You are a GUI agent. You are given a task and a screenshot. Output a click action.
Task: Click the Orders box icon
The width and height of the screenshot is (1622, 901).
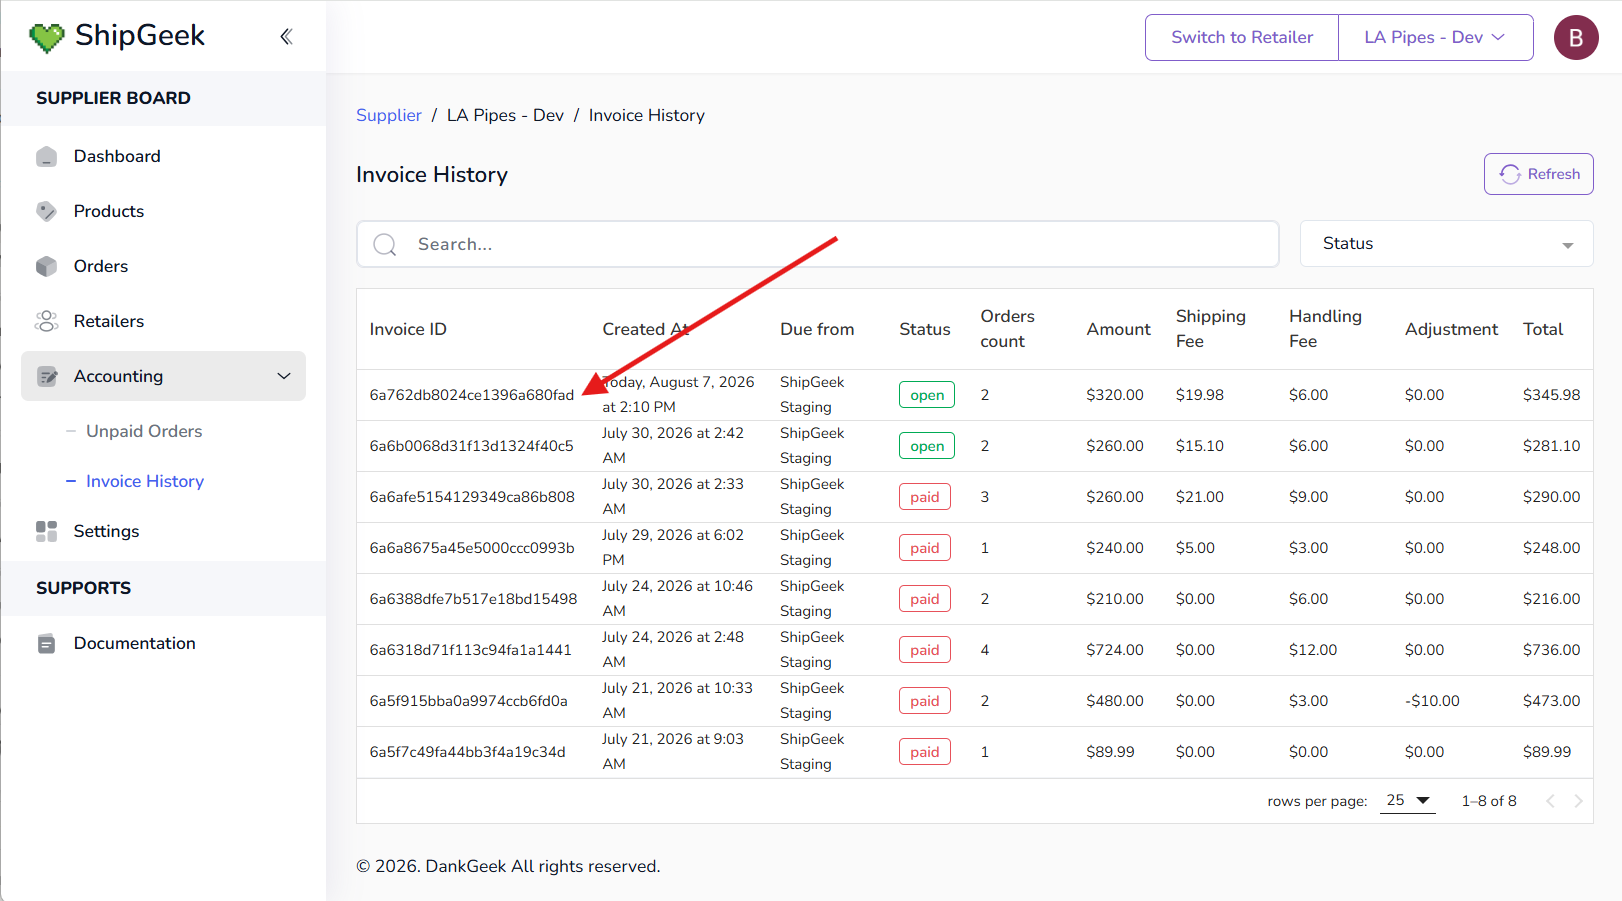(x=46, y=266)
